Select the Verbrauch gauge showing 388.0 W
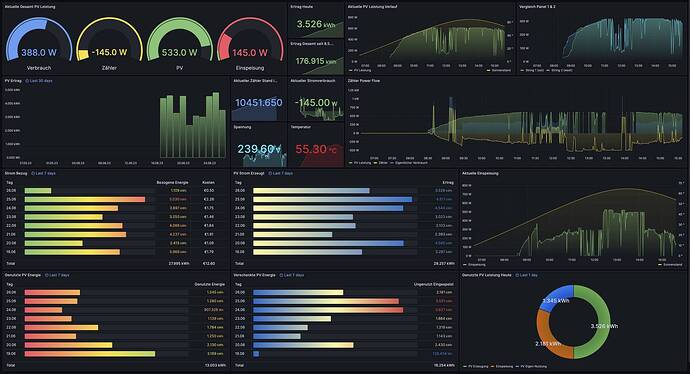 click(39, 43)
